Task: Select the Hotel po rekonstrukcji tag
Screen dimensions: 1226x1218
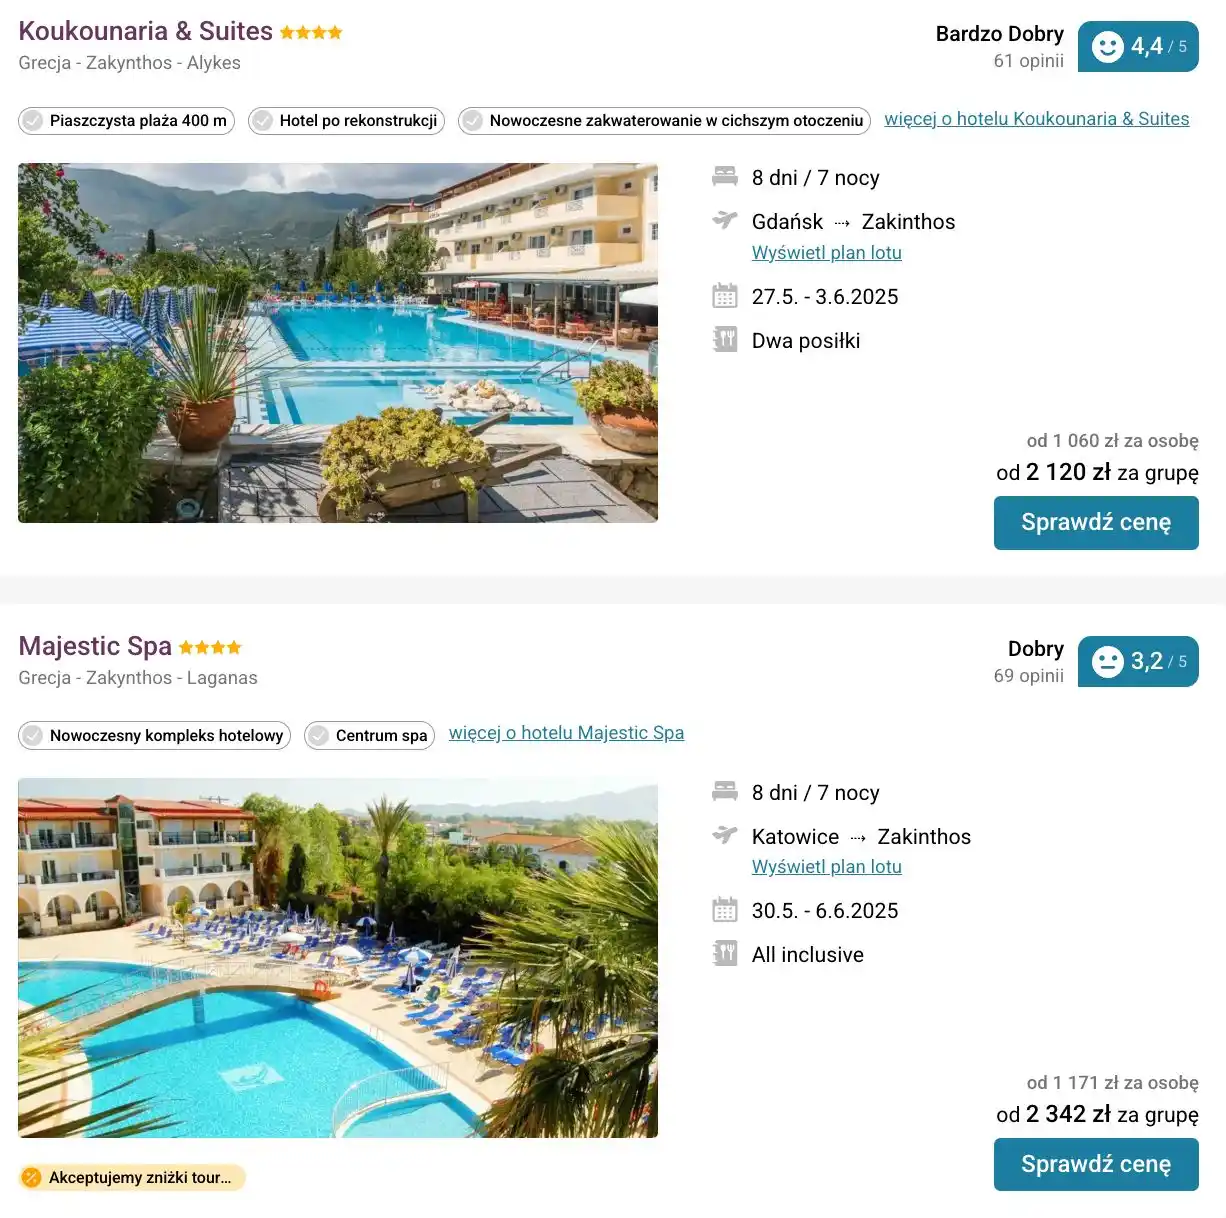Action: pyautogui.click(x=345, y=120)
